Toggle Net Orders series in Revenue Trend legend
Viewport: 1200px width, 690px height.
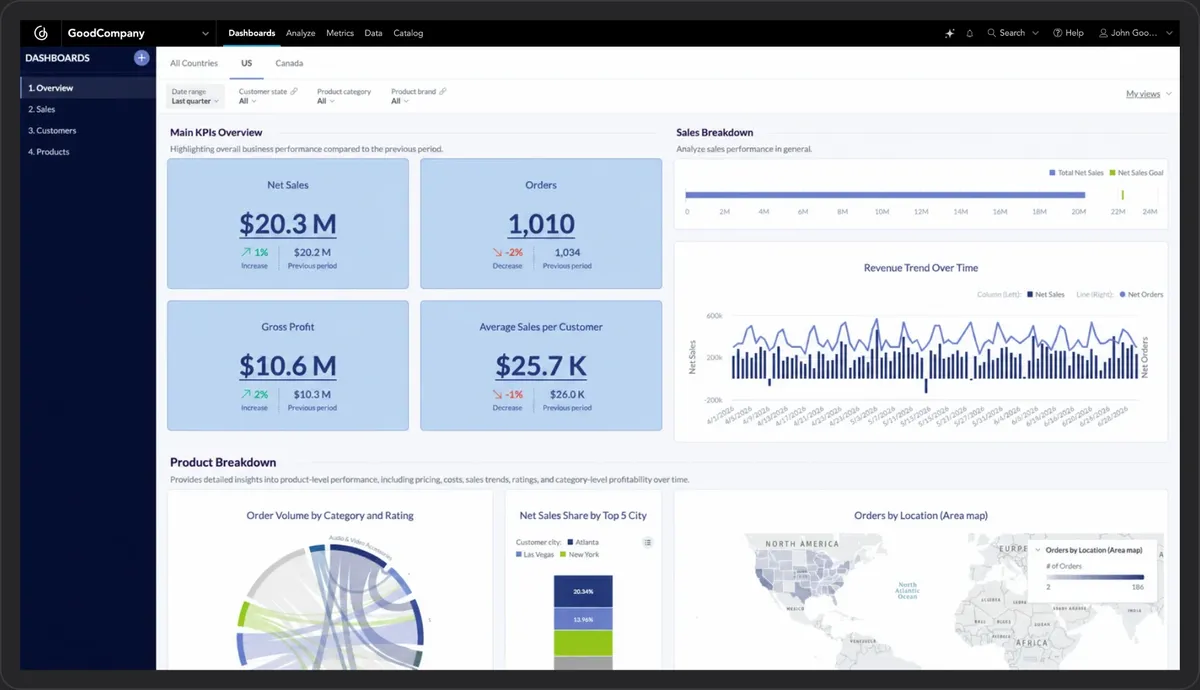pos(1141,295)
